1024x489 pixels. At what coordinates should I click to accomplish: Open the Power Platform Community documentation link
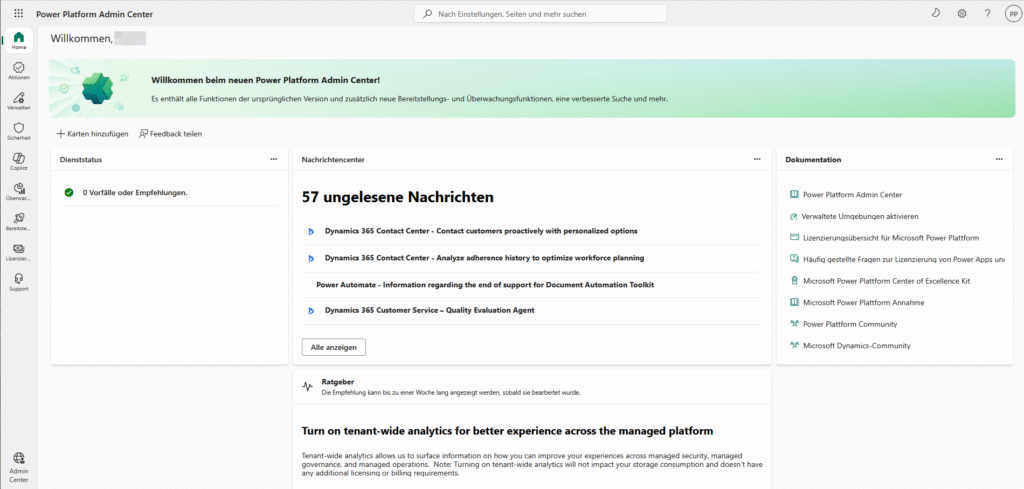click(849, 324)
